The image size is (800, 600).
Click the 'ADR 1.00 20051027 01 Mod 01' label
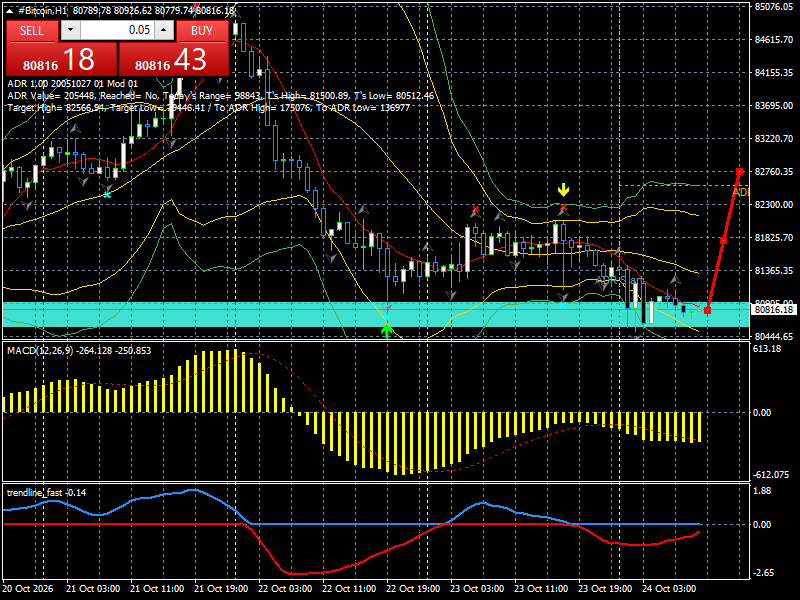(72, 84)
